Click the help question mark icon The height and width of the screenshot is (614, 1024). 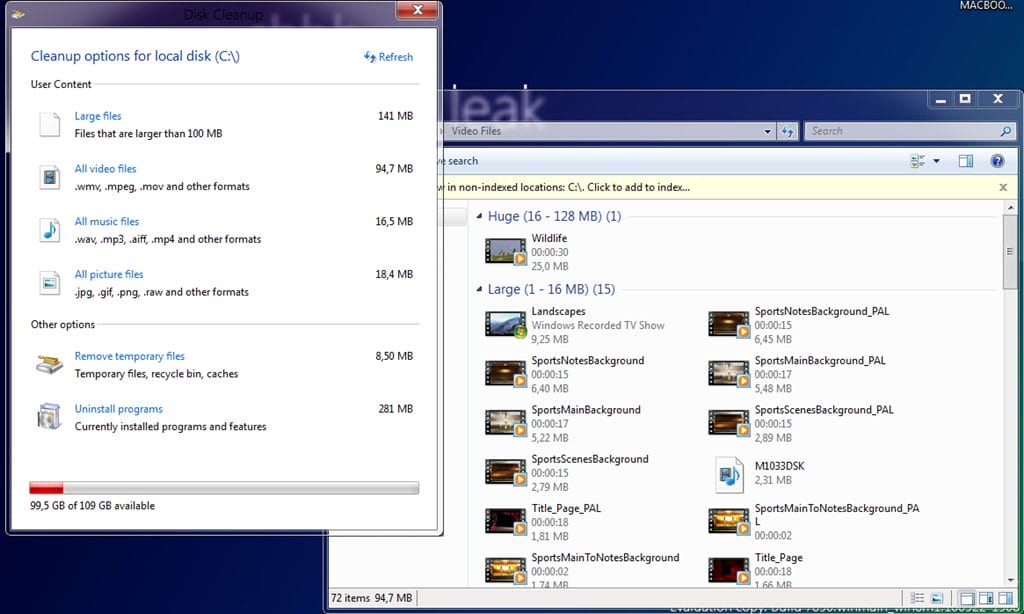click(x=997, y=161)
